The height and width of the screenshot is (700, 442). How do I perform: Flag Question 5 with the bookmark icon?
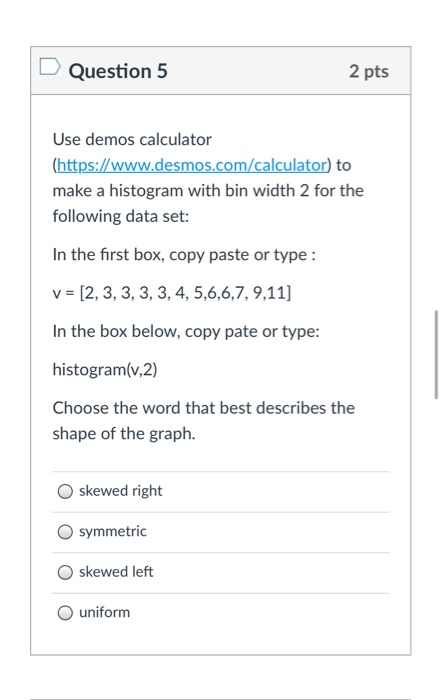point(50,67)
